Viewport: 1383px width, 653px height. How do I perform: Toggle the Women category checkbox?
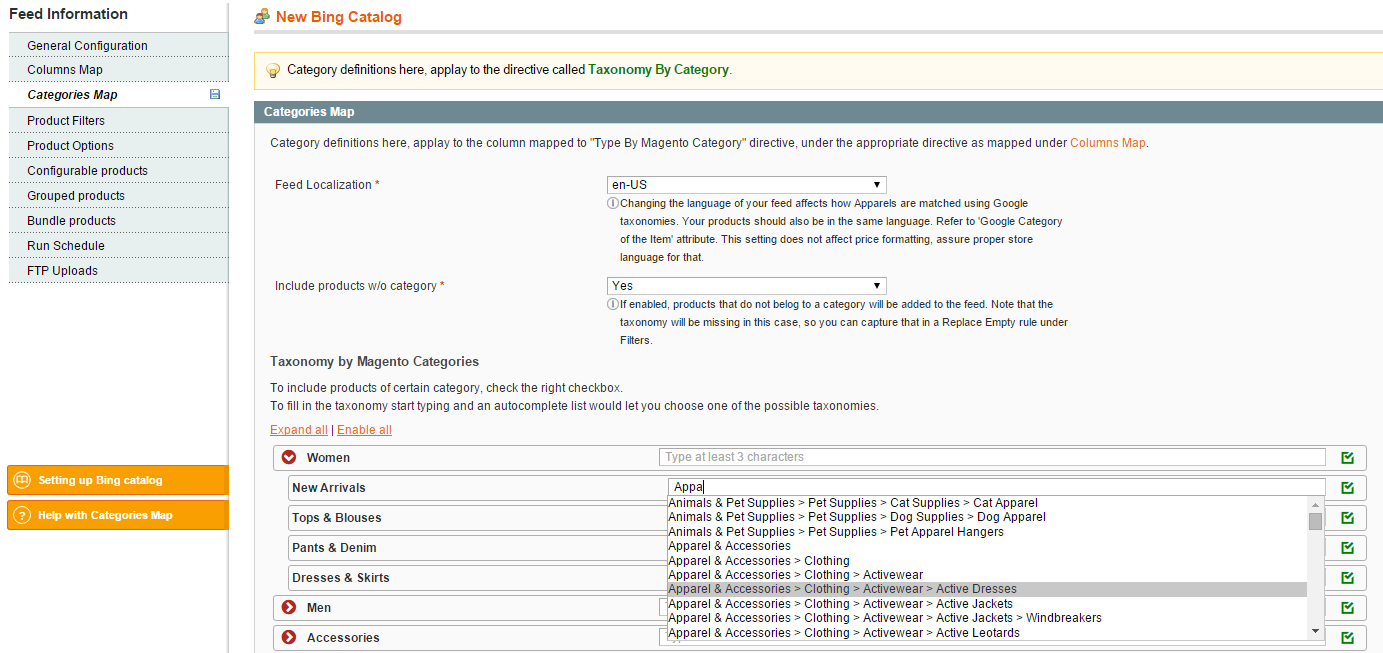coord(1347,458)
